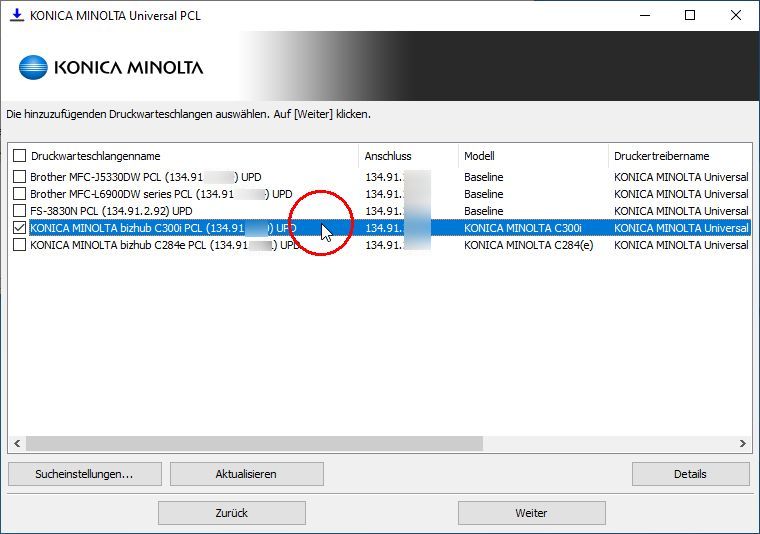This screenshot has height=534, width=760.
Task: Sort by Druckwarteschlangenname column header
Action: (95, 156)
